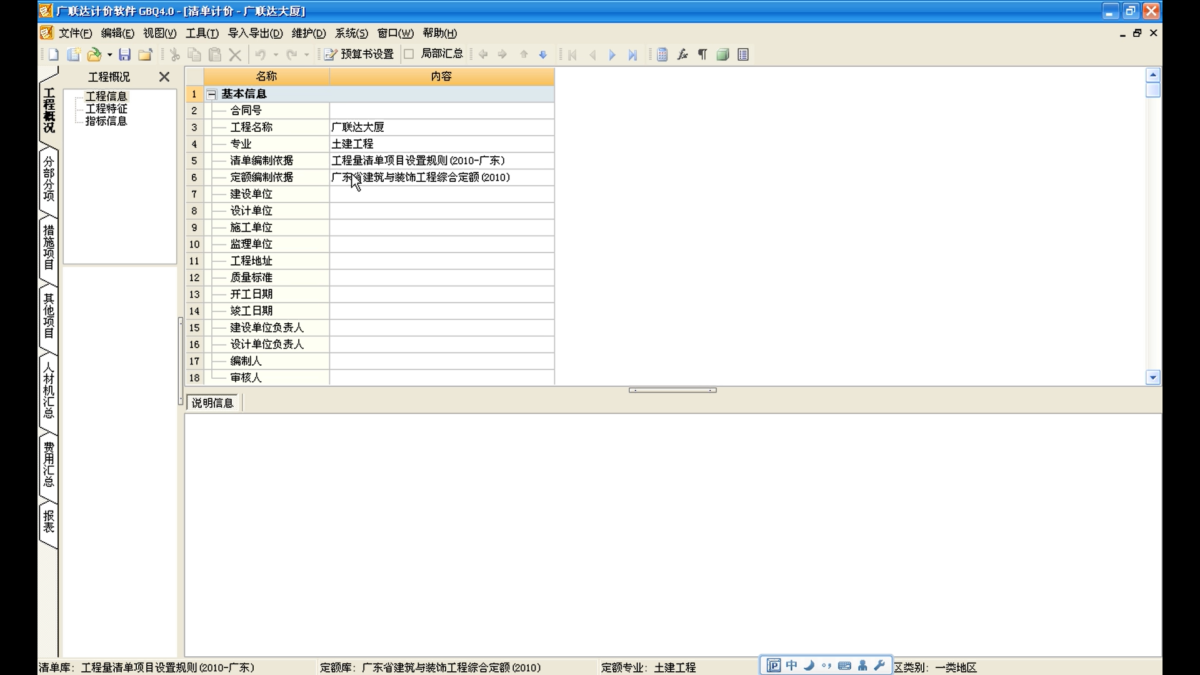Switch to the 人材机汇总 side tab

[49, 390]
